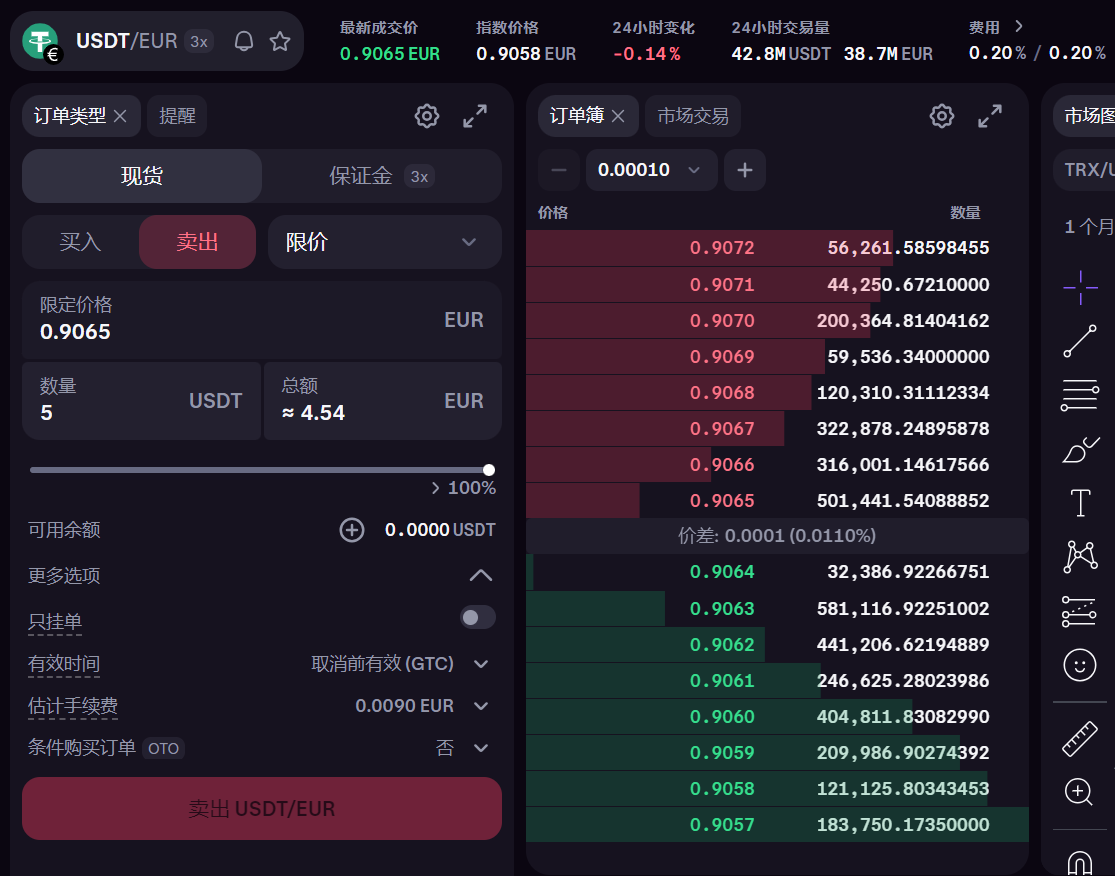Switch to the 提醒 alerts tab
1115x876 pixels.
(177, 116)
